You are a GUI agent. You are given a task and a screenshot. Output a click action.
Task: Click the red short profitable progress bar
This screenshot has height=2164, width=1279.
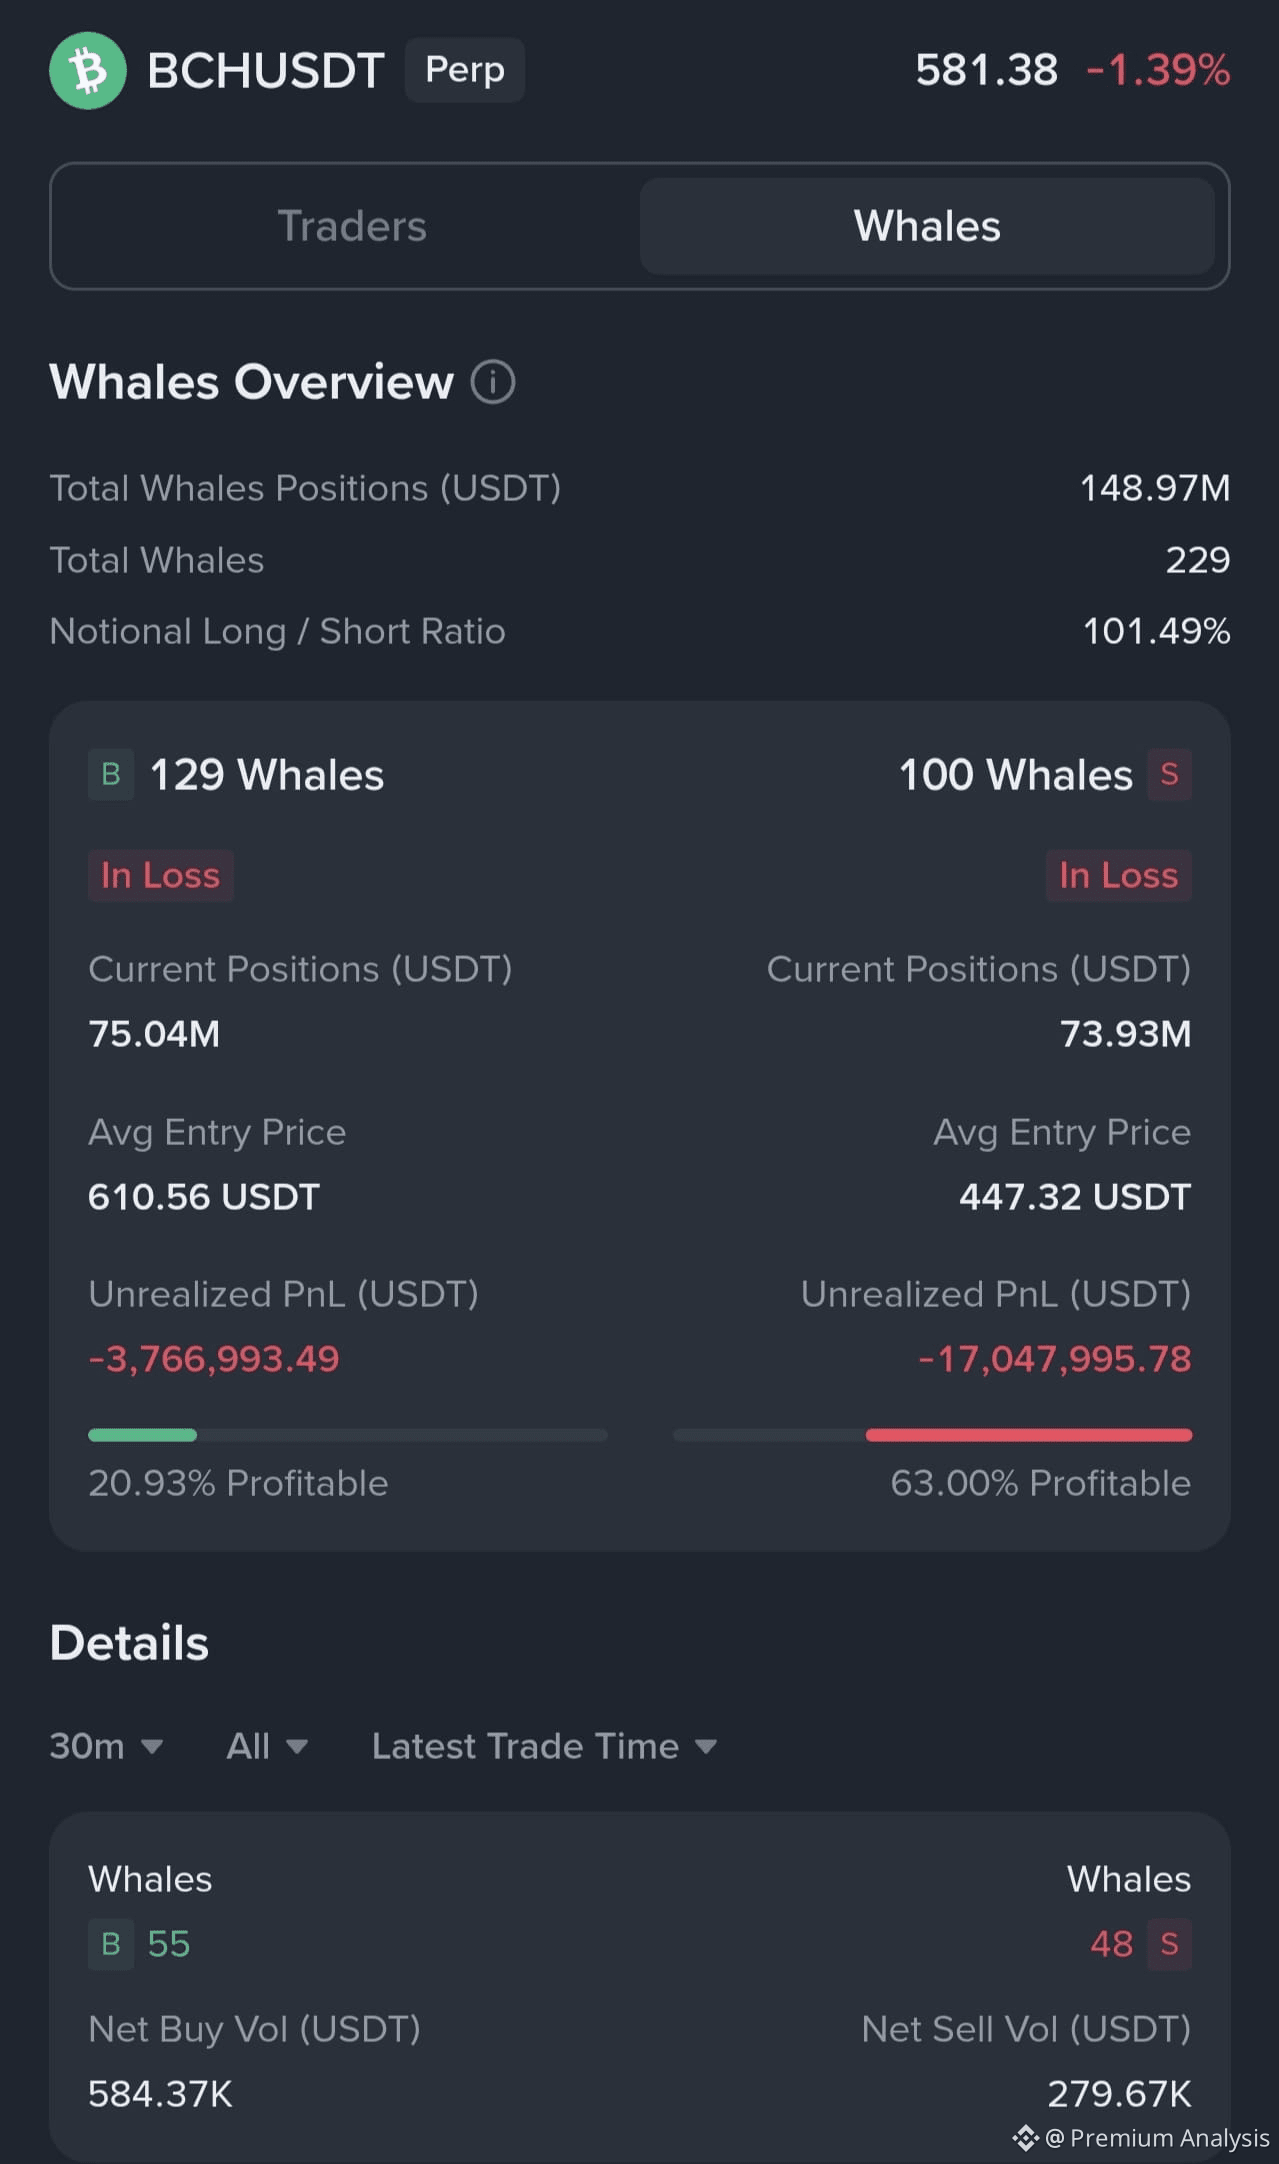1028,1435
